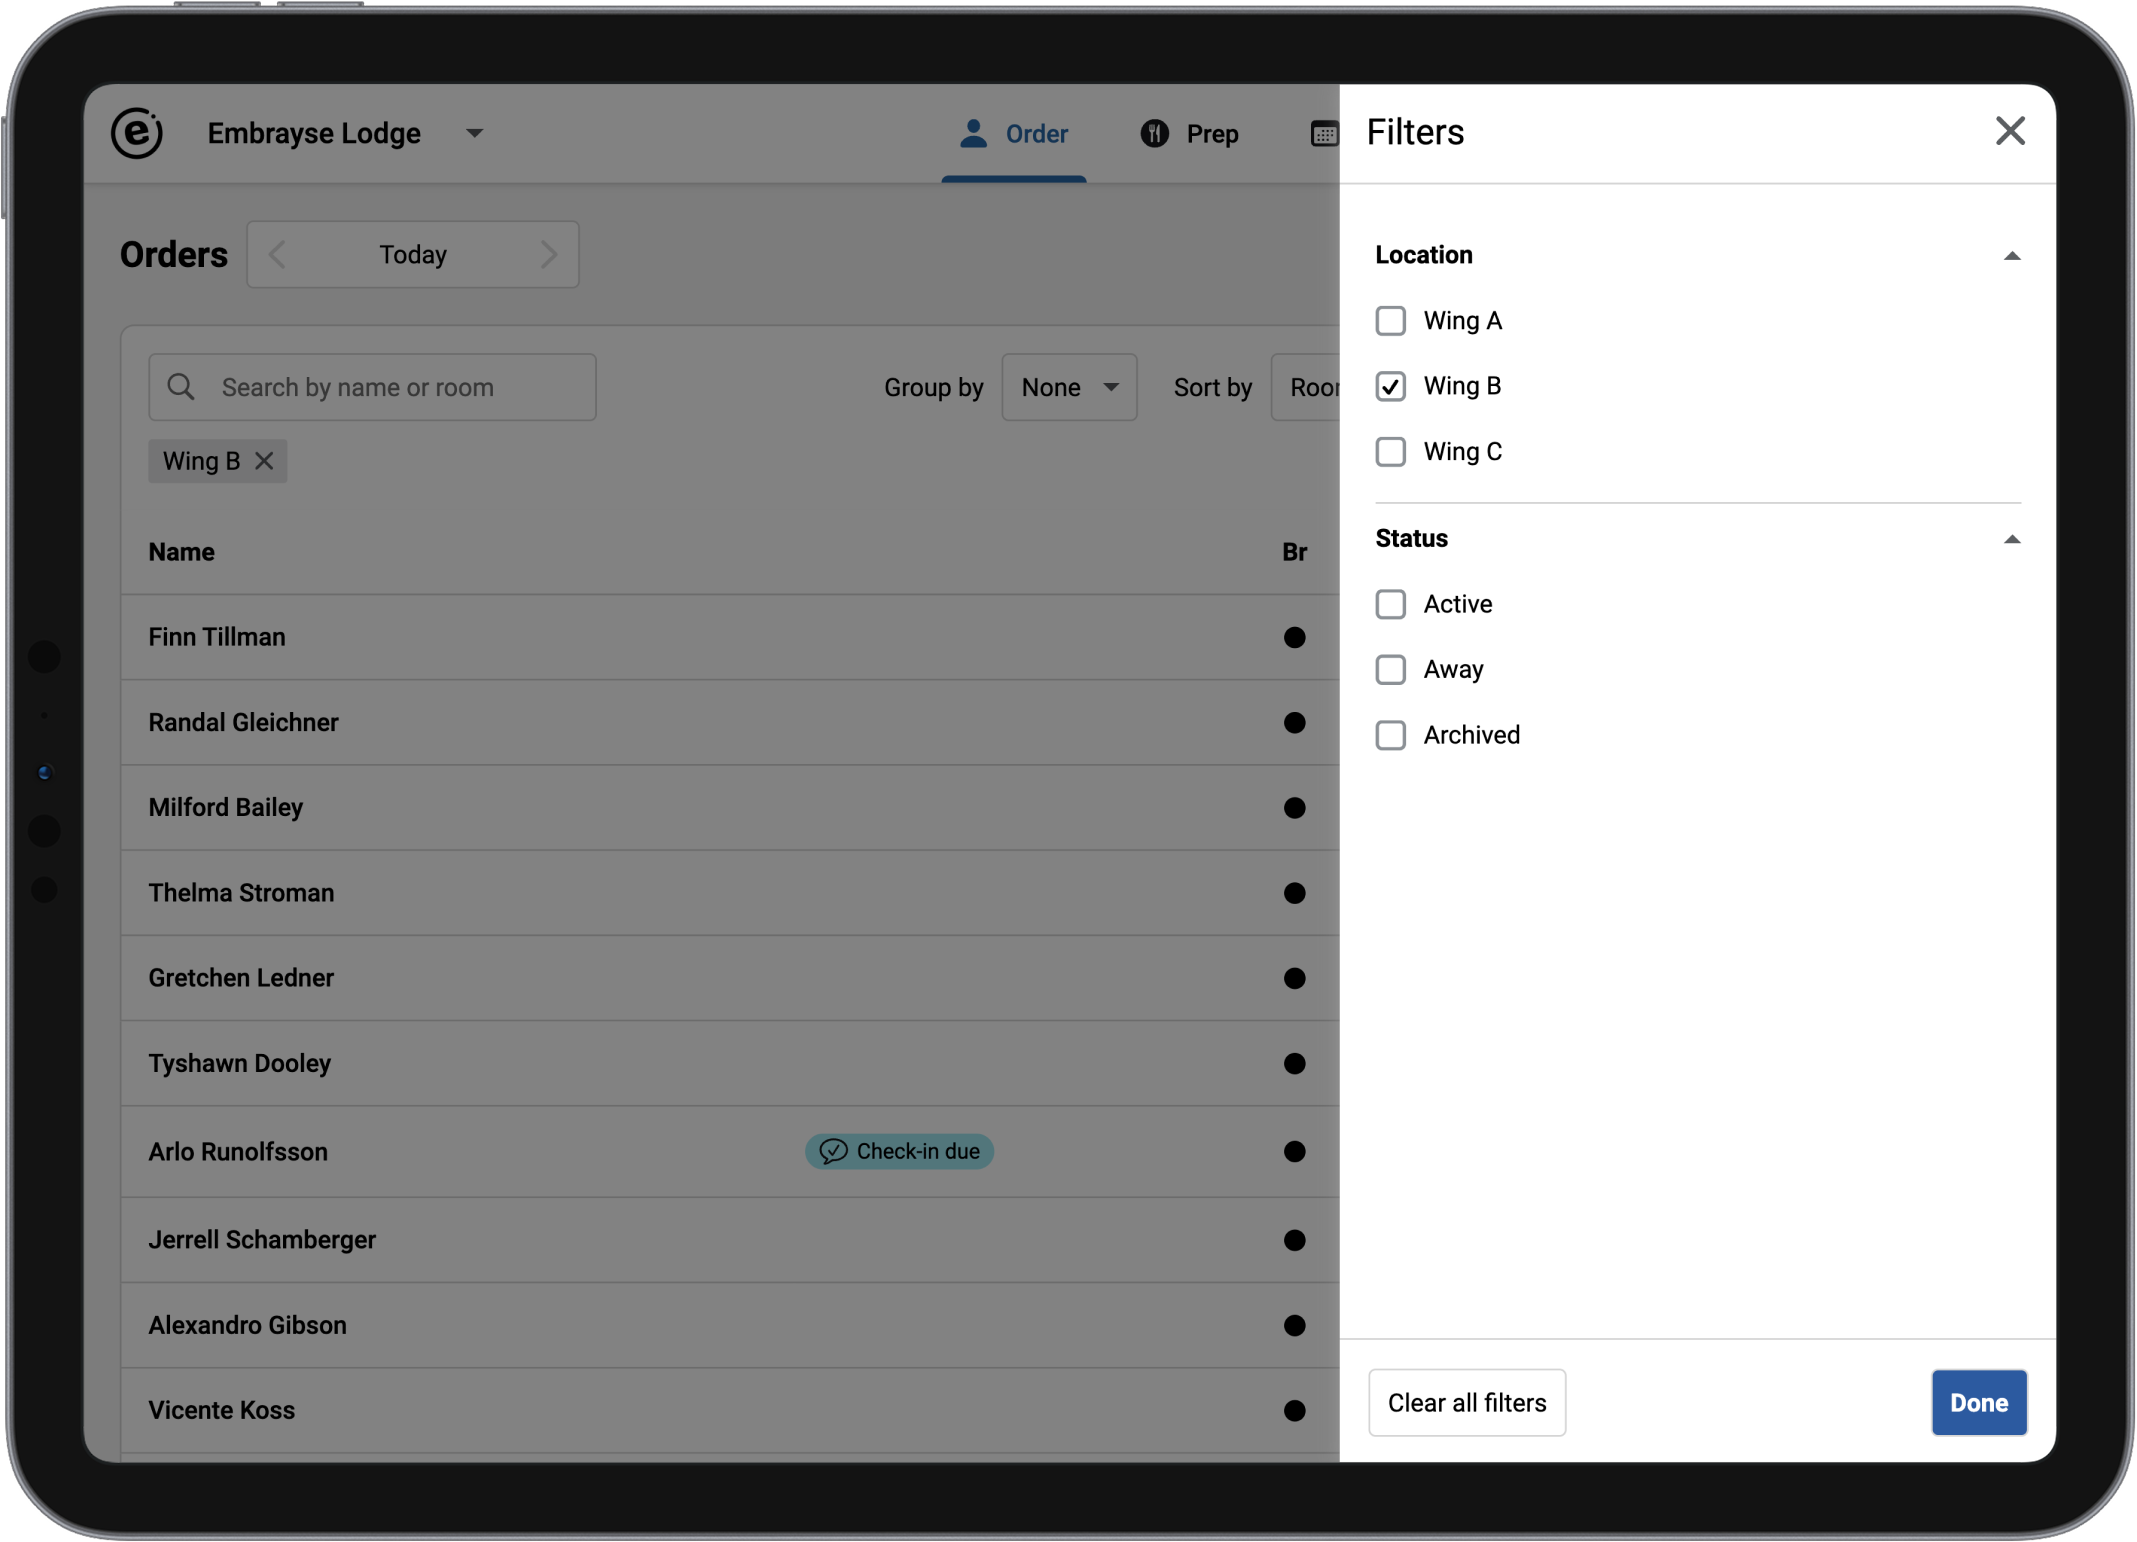Click the search magnifier icon
2137x1542 pixels.
[181, 387]
